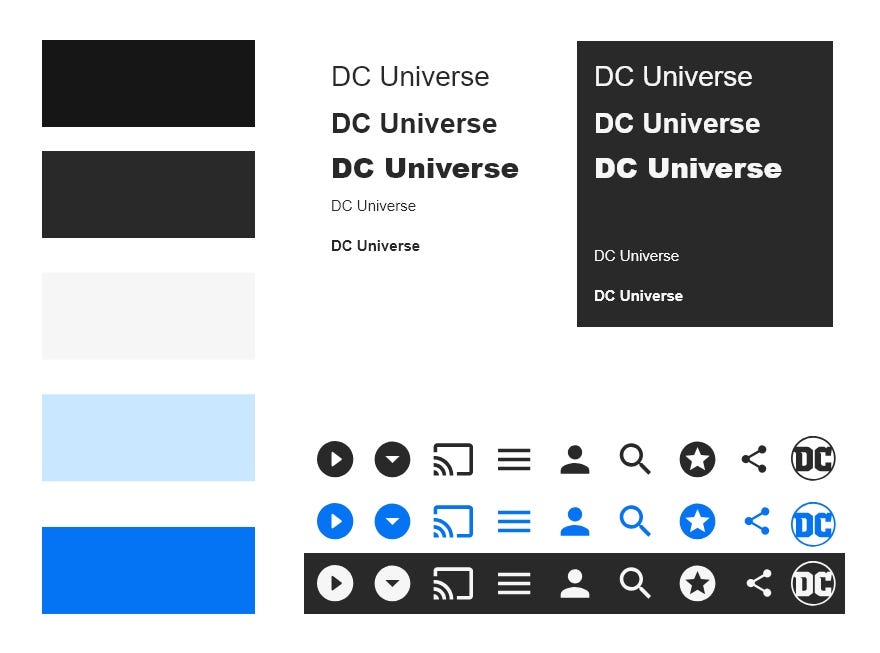
Task: Click the blue user profile icon
Action: click(575, 522)
